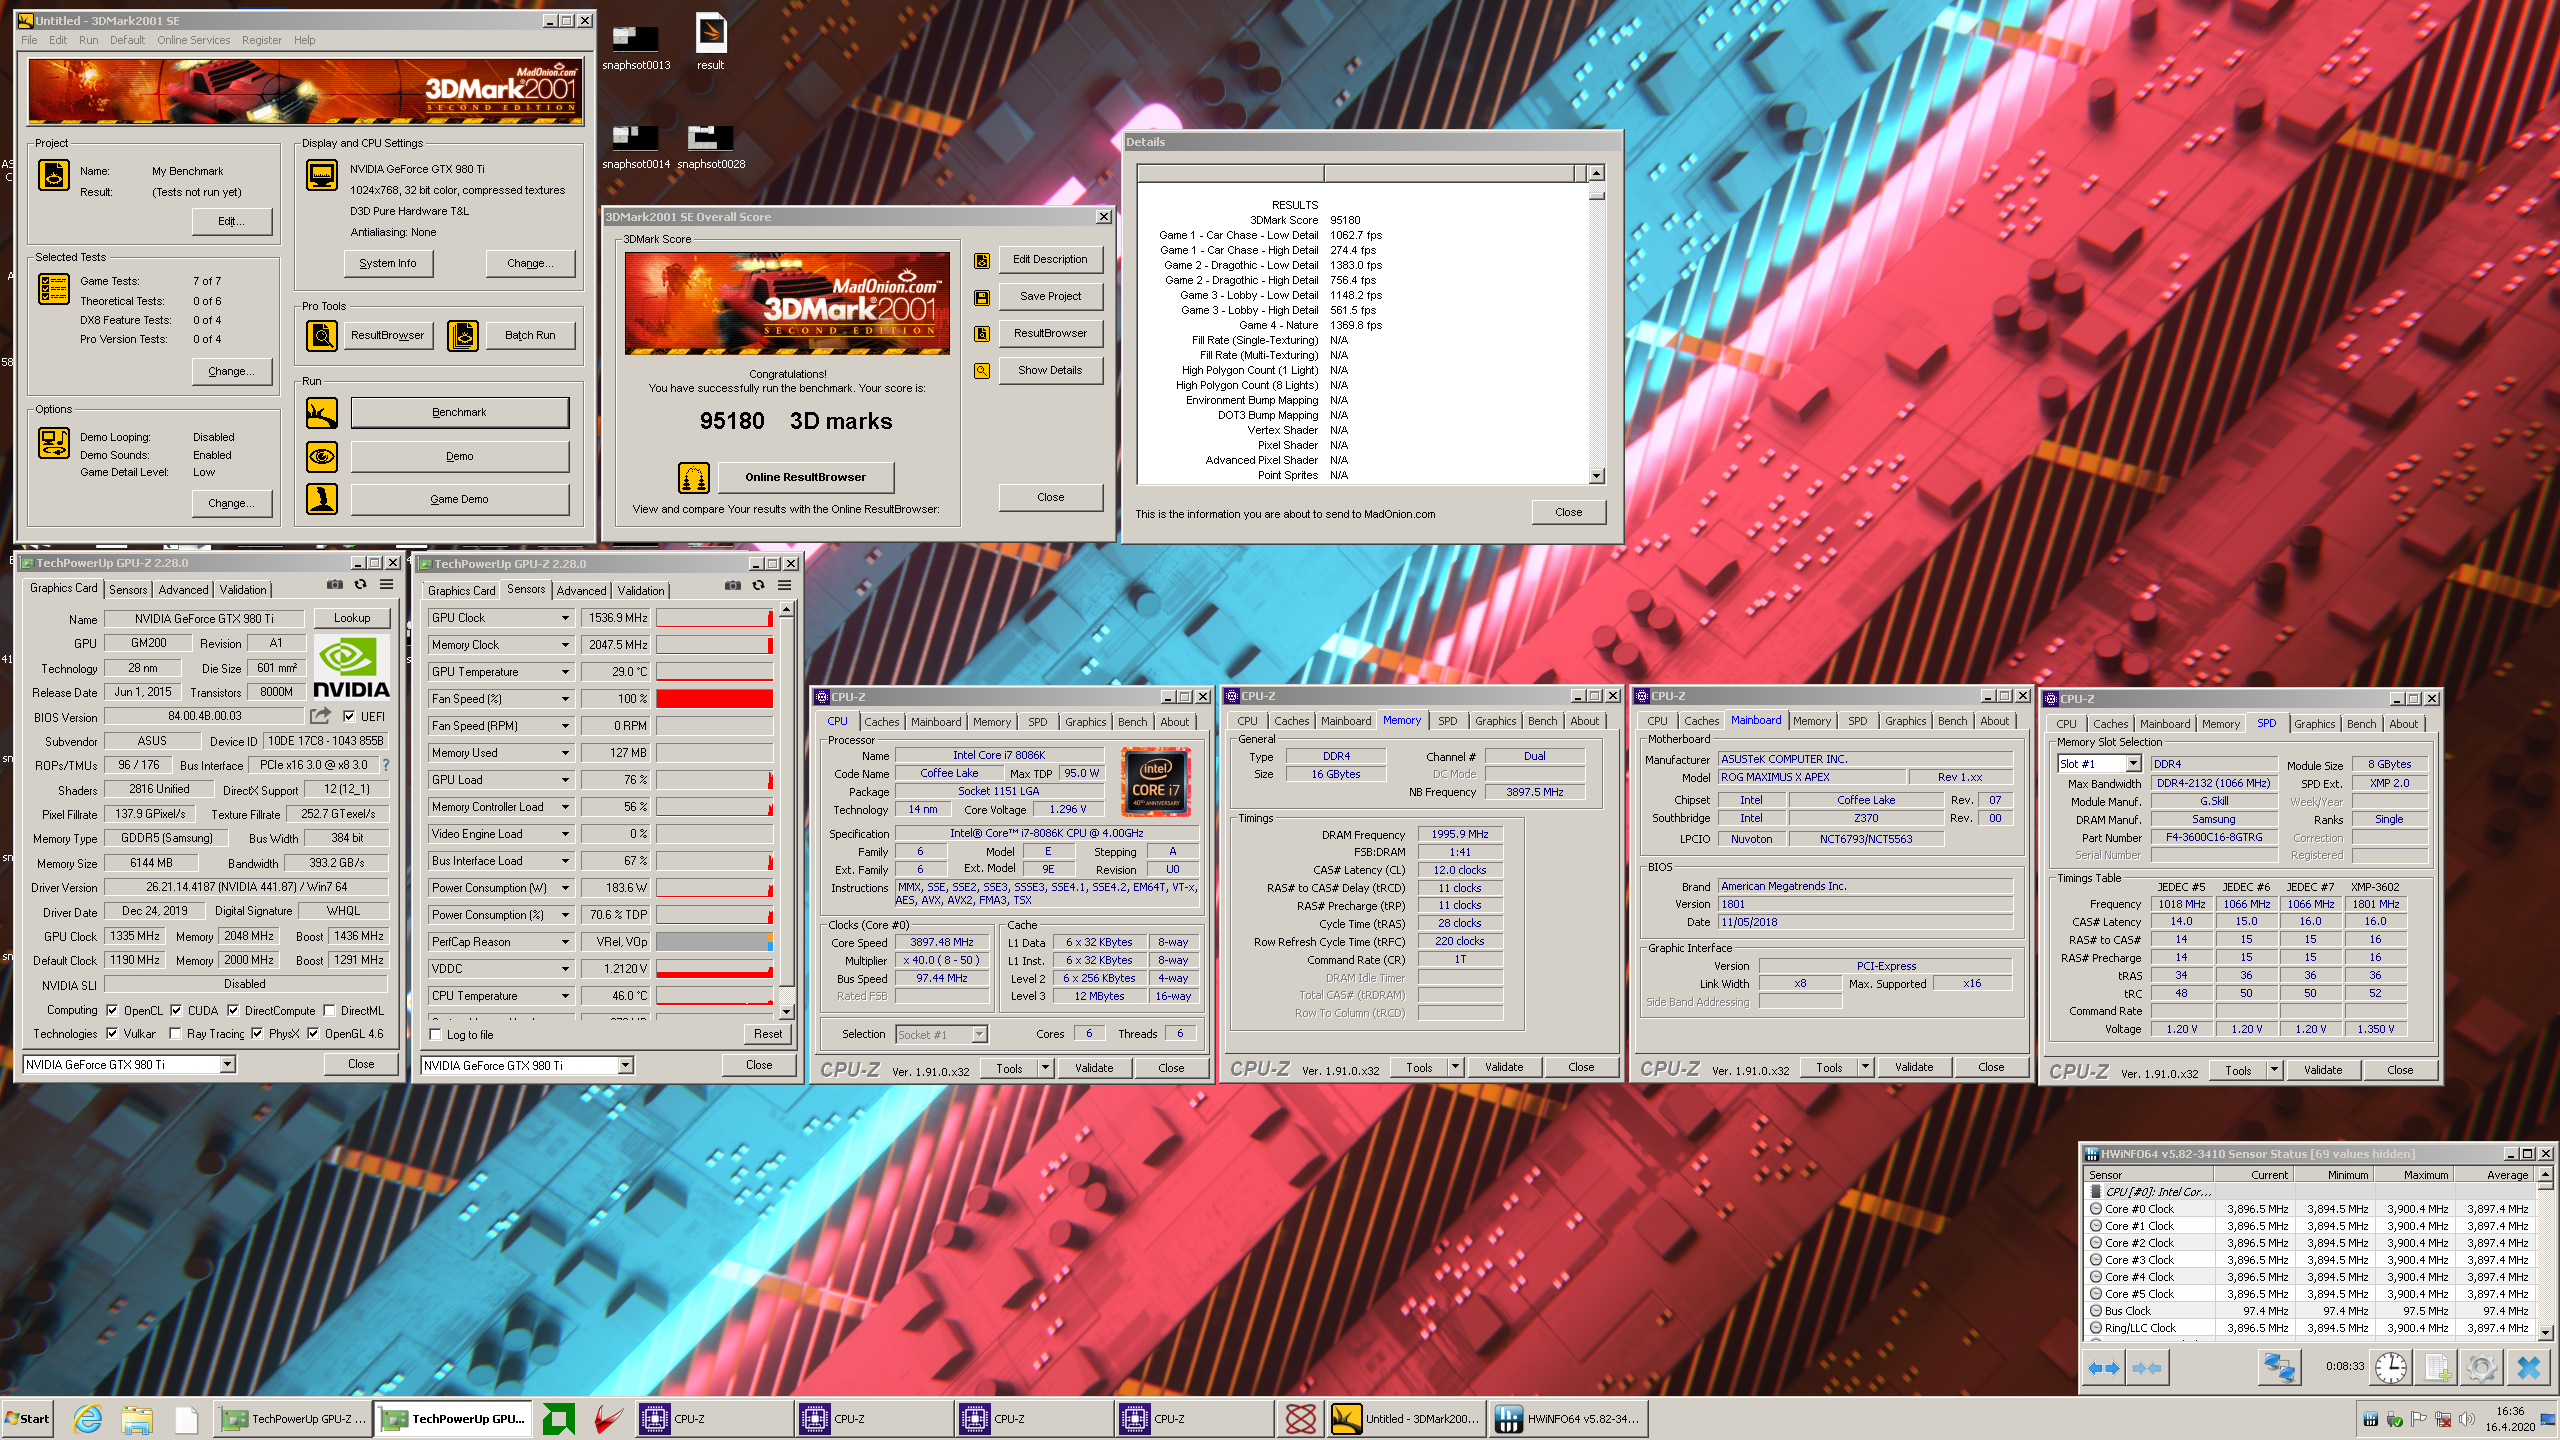Click the magnifier icon beside Show Details
Image resolution: width=2560 pixels, height=1440 pixels.
coord(982,371)
